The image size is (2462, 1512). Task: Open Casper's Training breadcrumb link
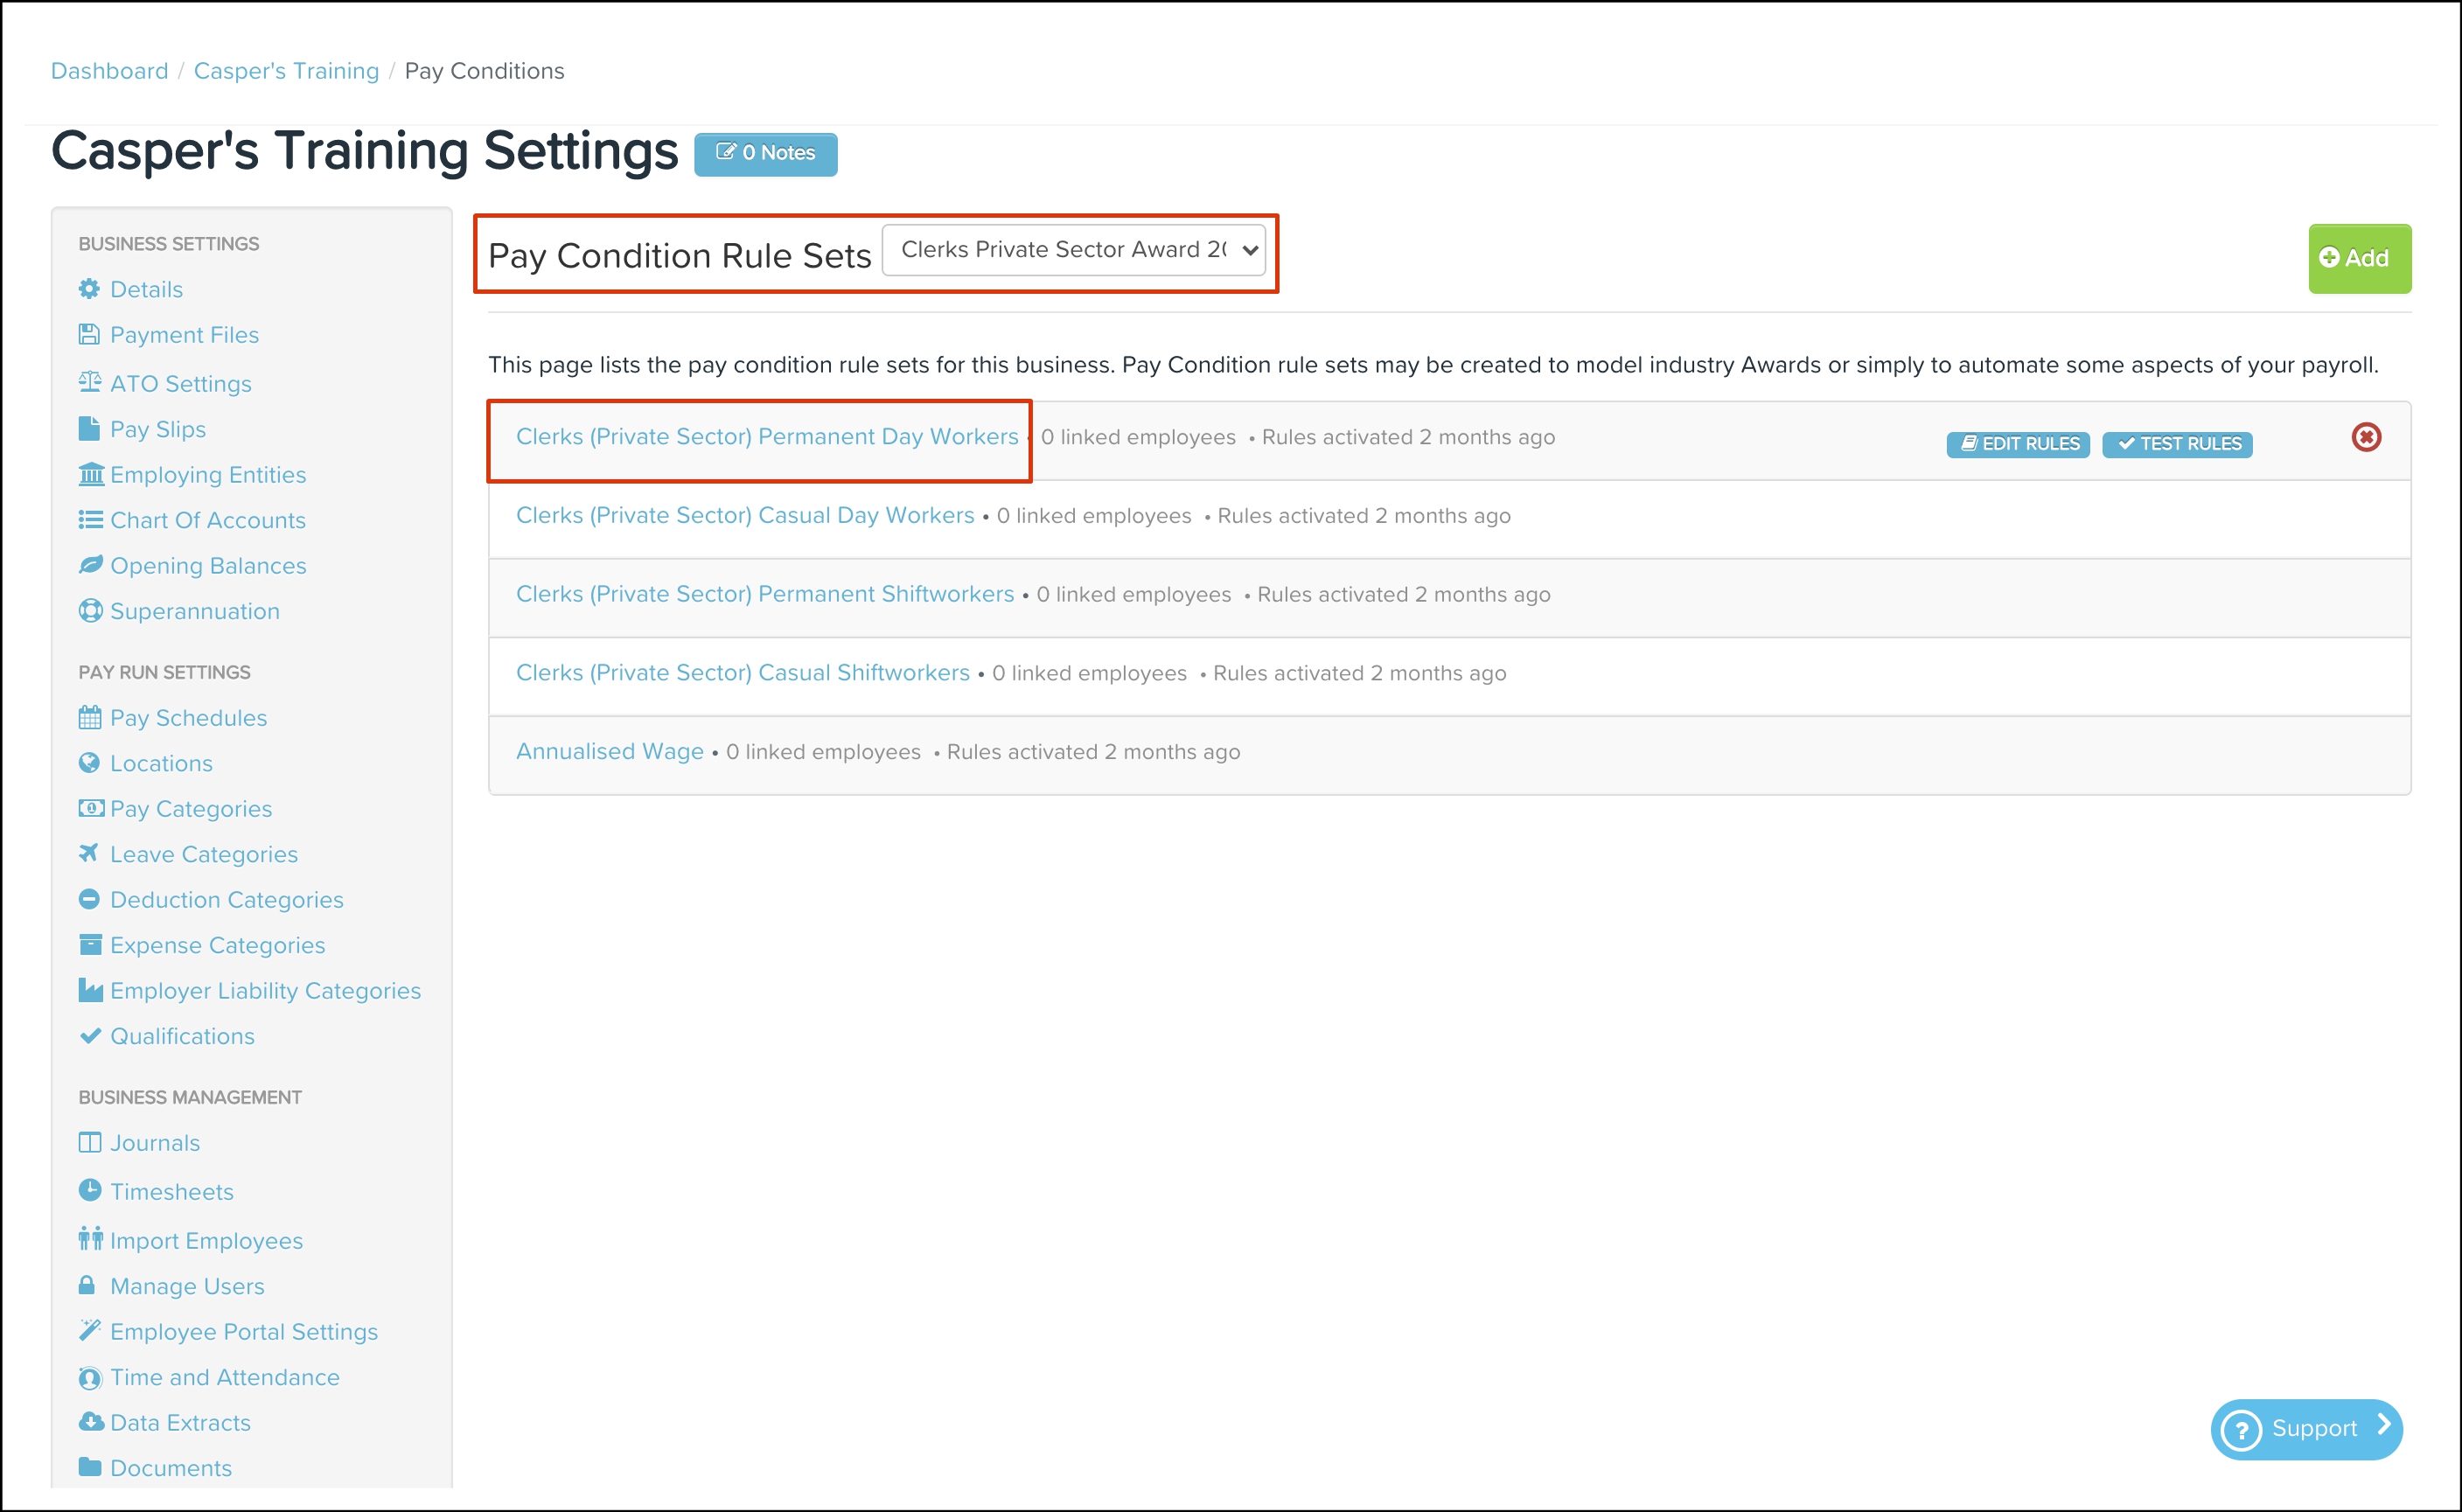[x=286, y=71]
